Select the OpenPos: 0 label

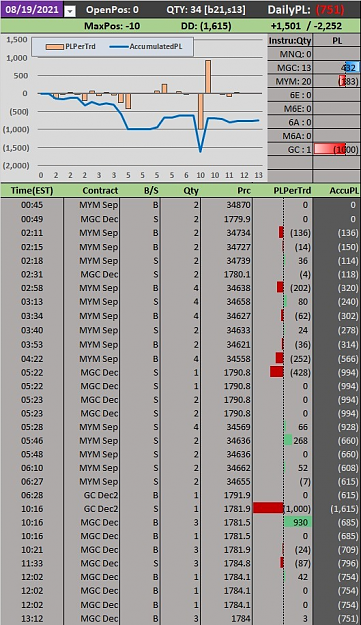click(x=112, y=10)
